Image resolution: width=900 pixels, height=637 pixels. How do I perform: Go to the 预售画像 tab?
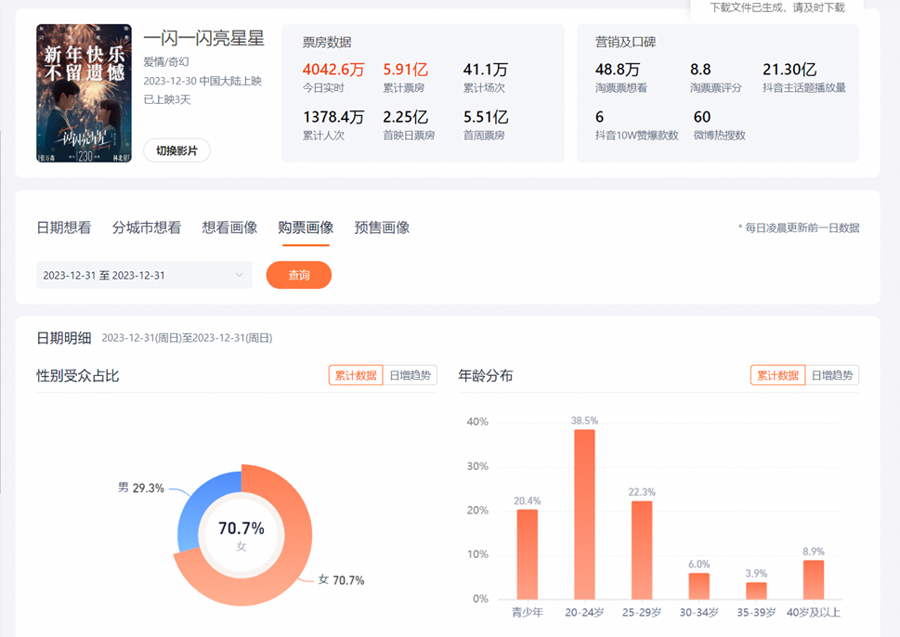click(382, 228)
